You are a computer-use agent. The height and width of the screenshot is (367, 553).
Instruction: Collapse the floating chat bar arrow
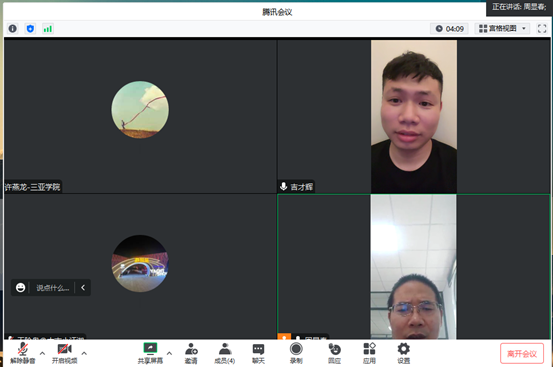pyautogui.click(x=83, y=288)
